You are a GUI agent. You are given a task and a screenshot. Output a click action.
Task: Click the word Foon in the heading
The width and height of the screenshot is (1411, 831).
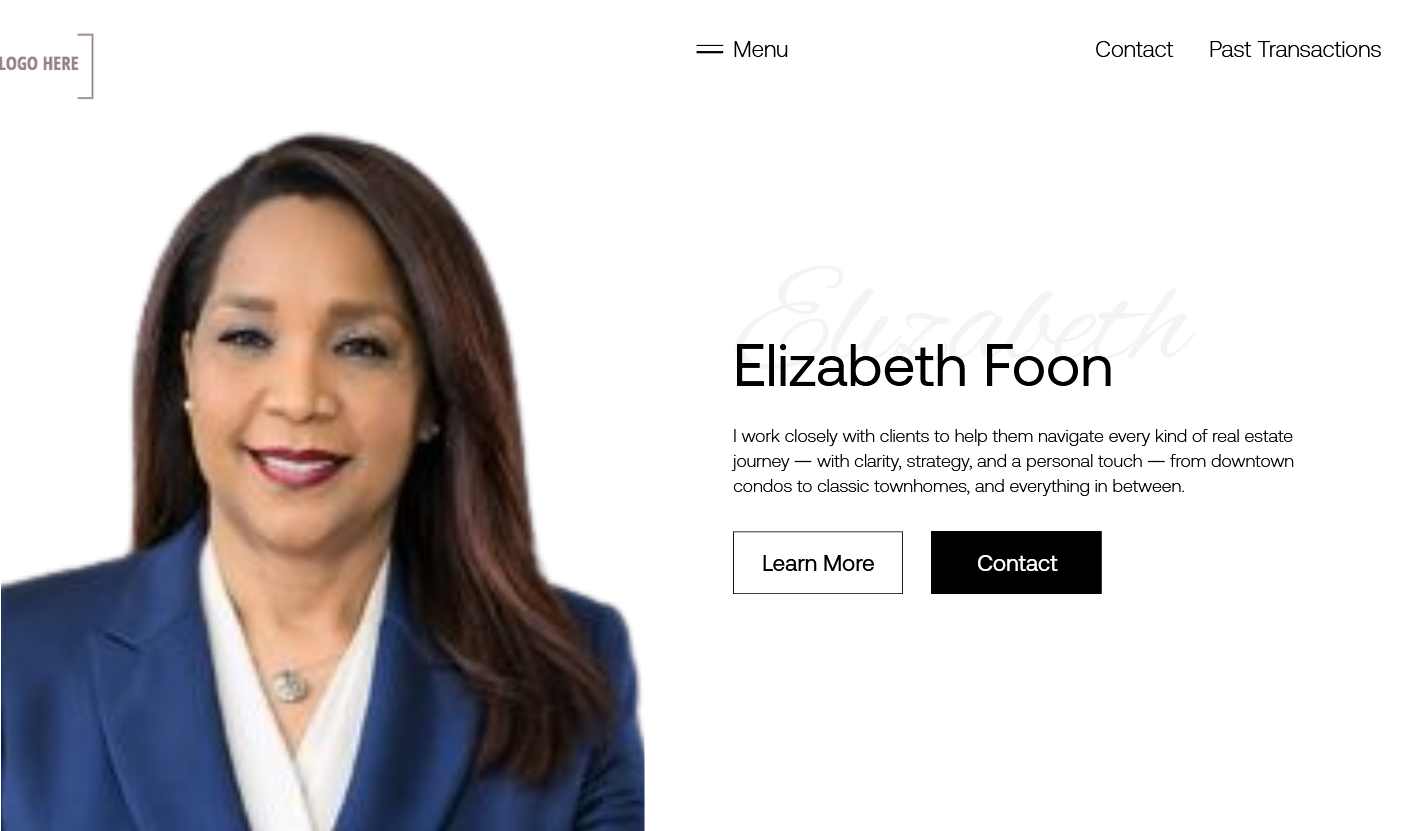click(x=1048, y=366)
